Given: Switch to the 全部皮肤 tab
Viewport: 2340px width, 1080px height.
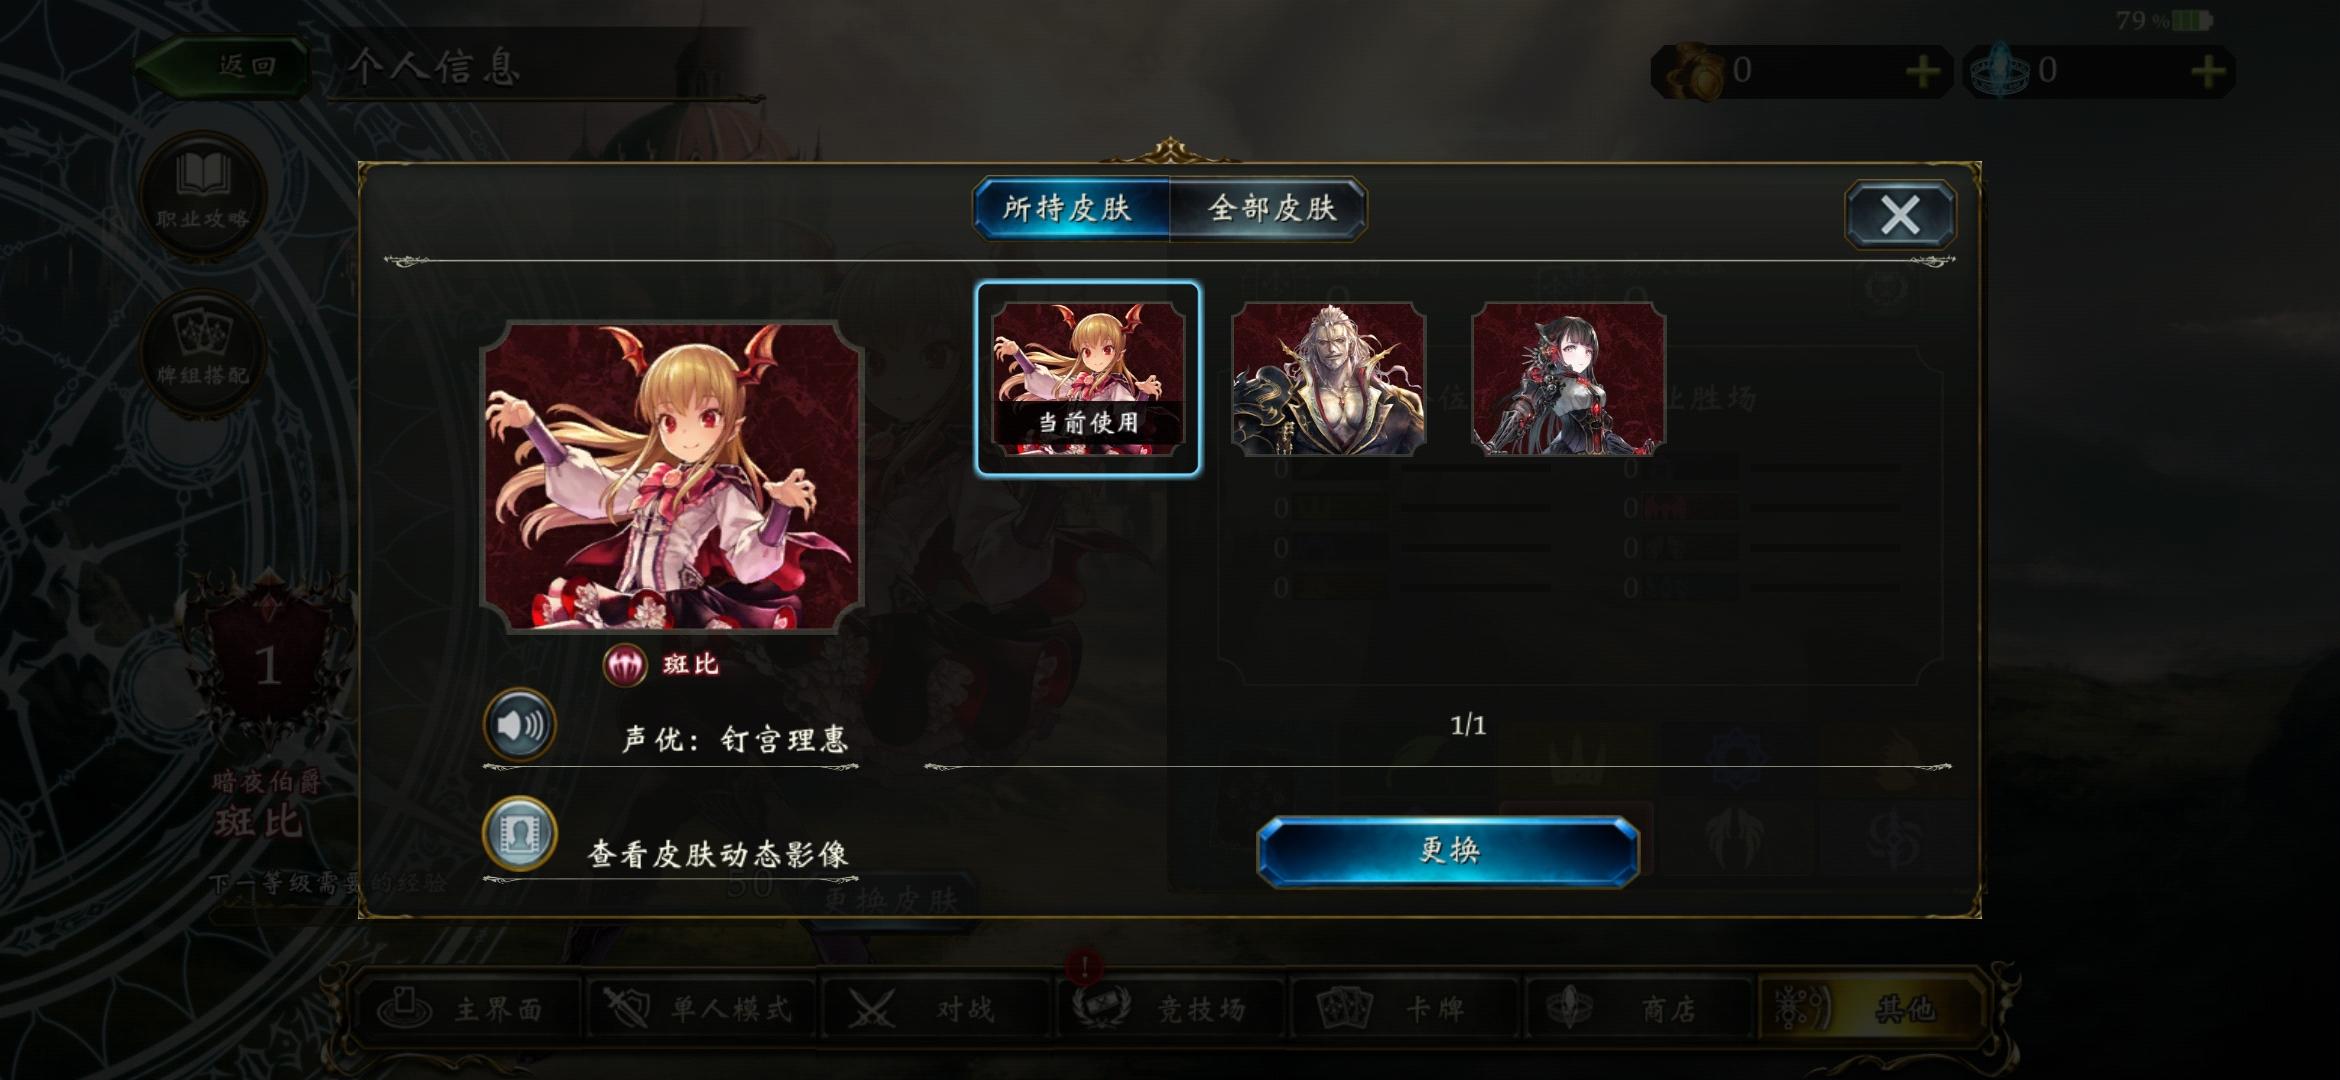Looking at the screenshot, I should [x=1270, y=208].
